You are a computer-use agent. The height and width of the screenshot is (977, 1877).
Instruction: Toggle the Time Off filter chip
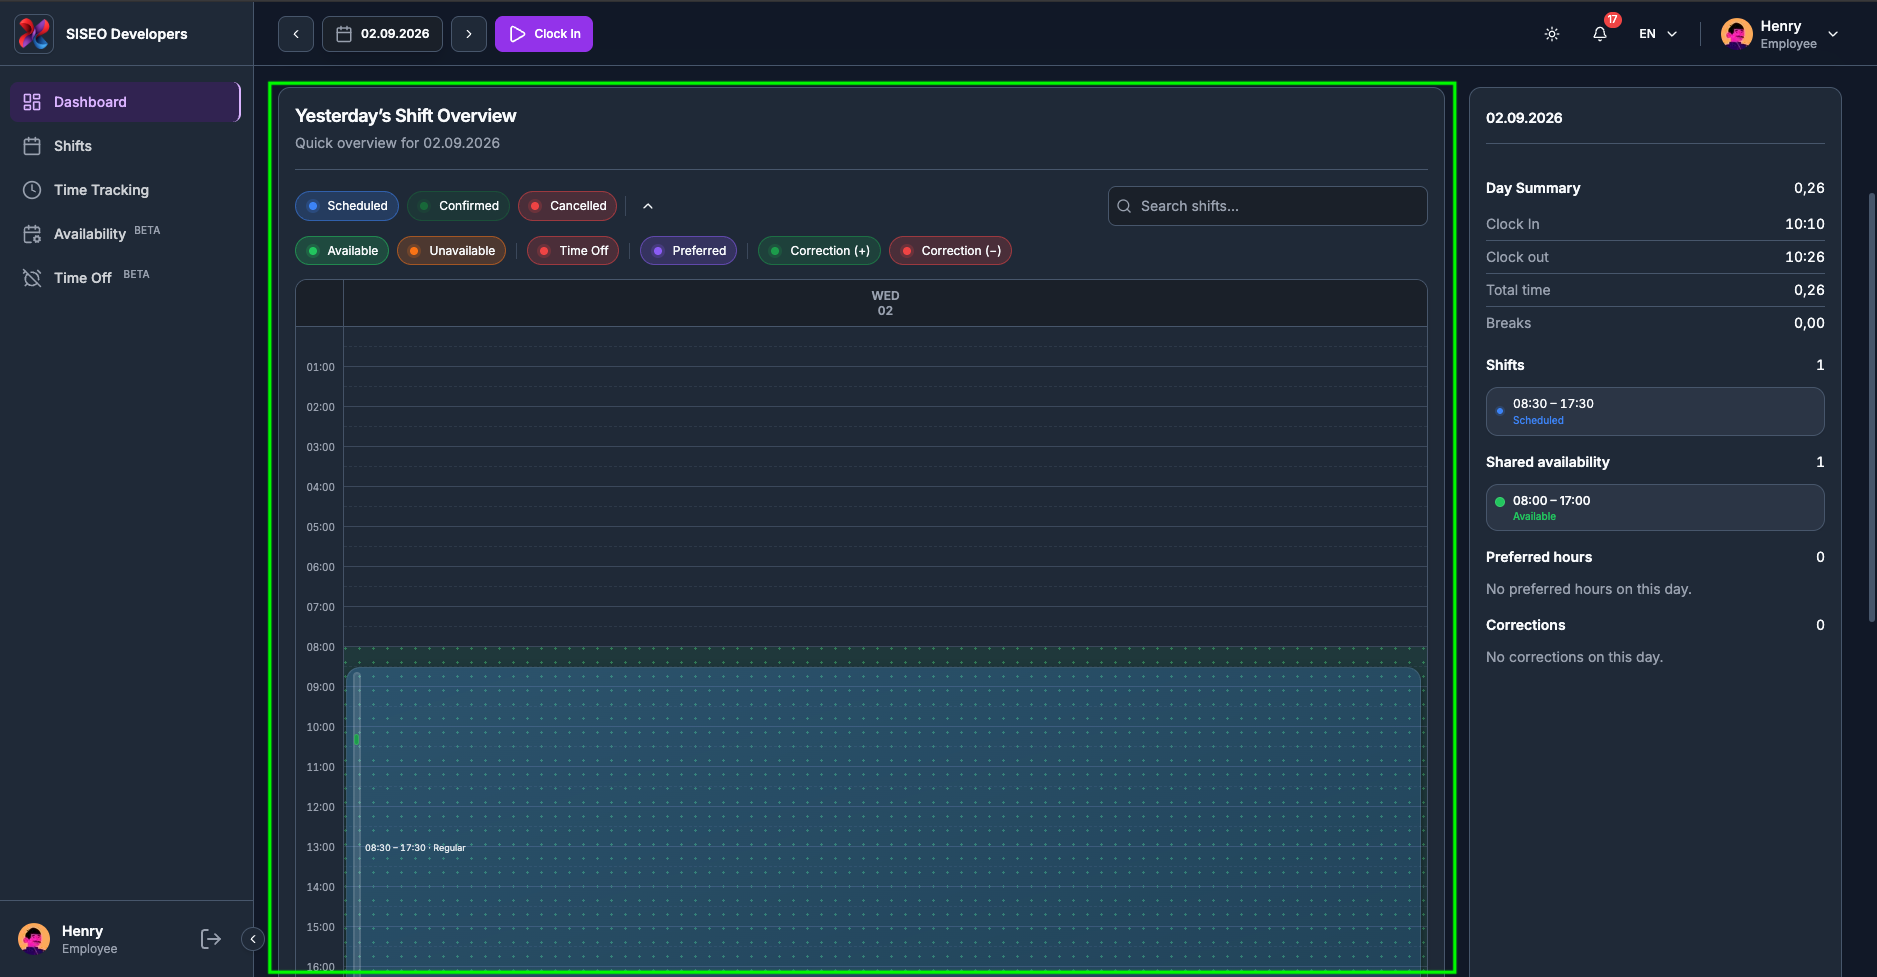point(574,251)
